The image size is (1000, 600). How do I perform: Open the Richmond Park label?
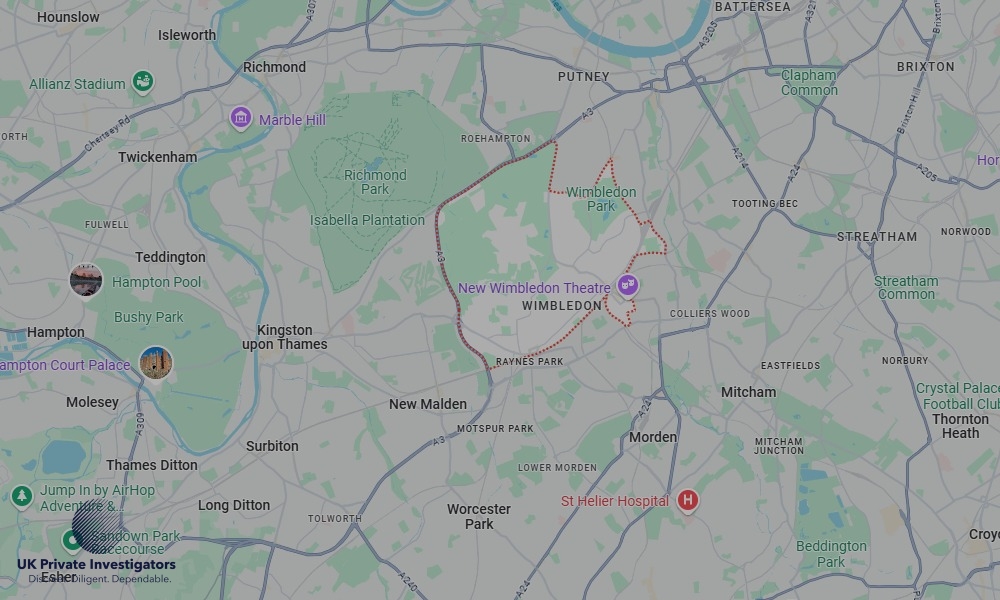pyautogui.click(x=375, y=182)
